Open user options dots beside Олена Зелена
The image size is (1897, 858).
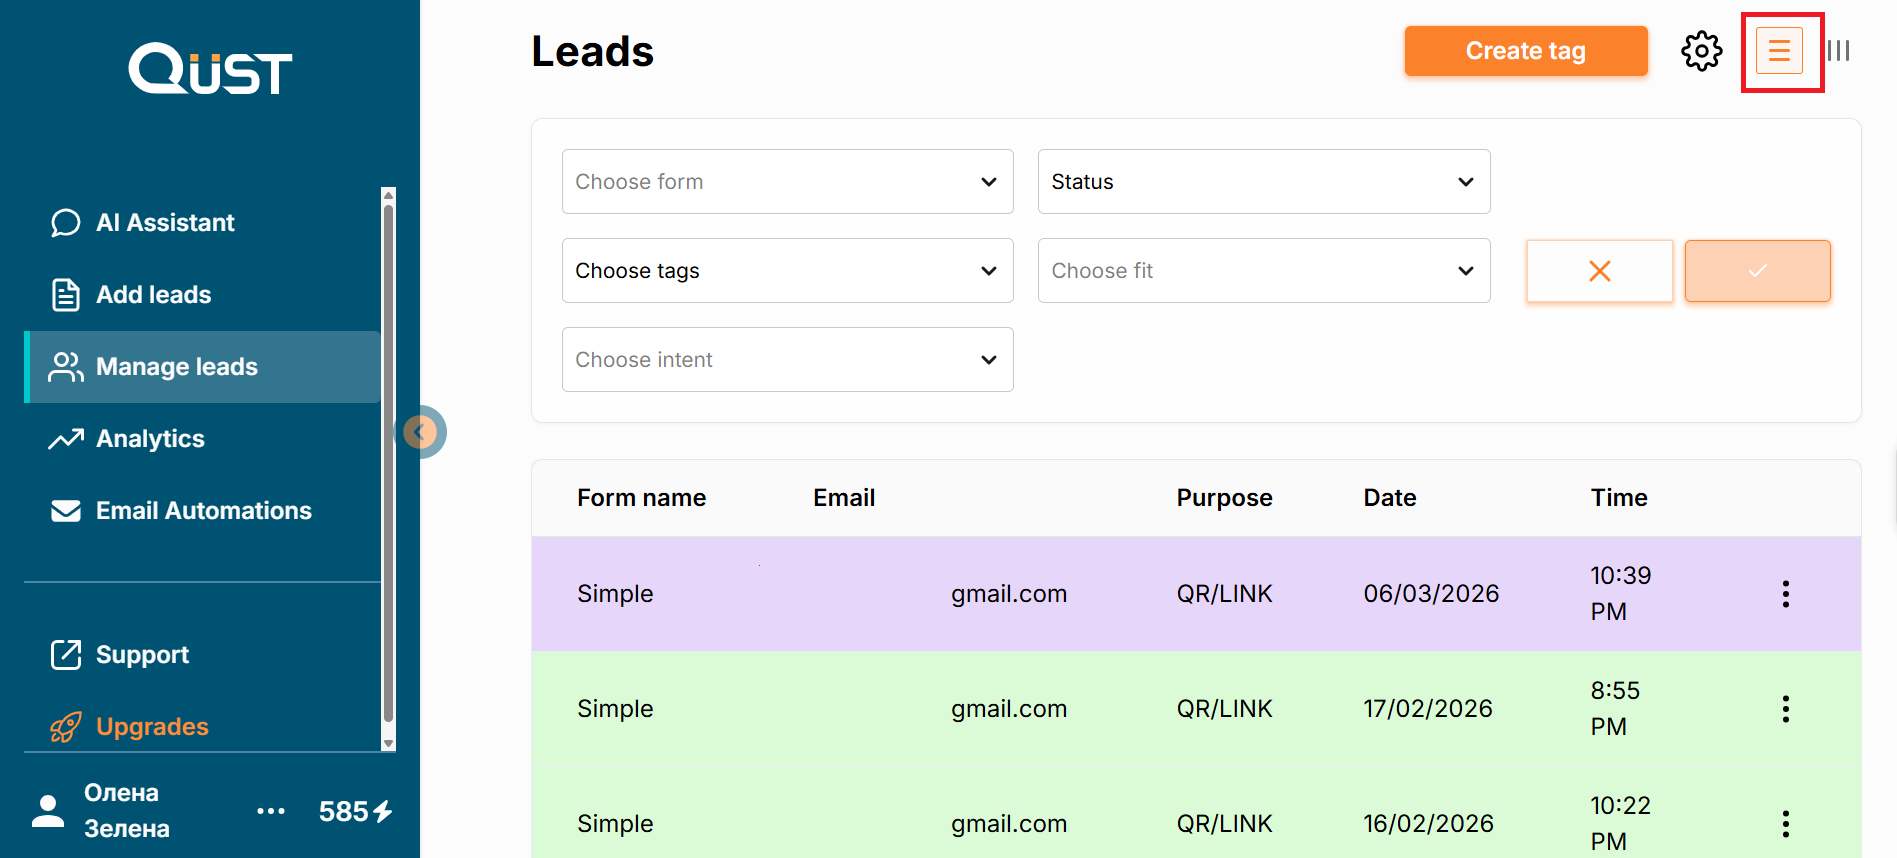click(271, 811)
